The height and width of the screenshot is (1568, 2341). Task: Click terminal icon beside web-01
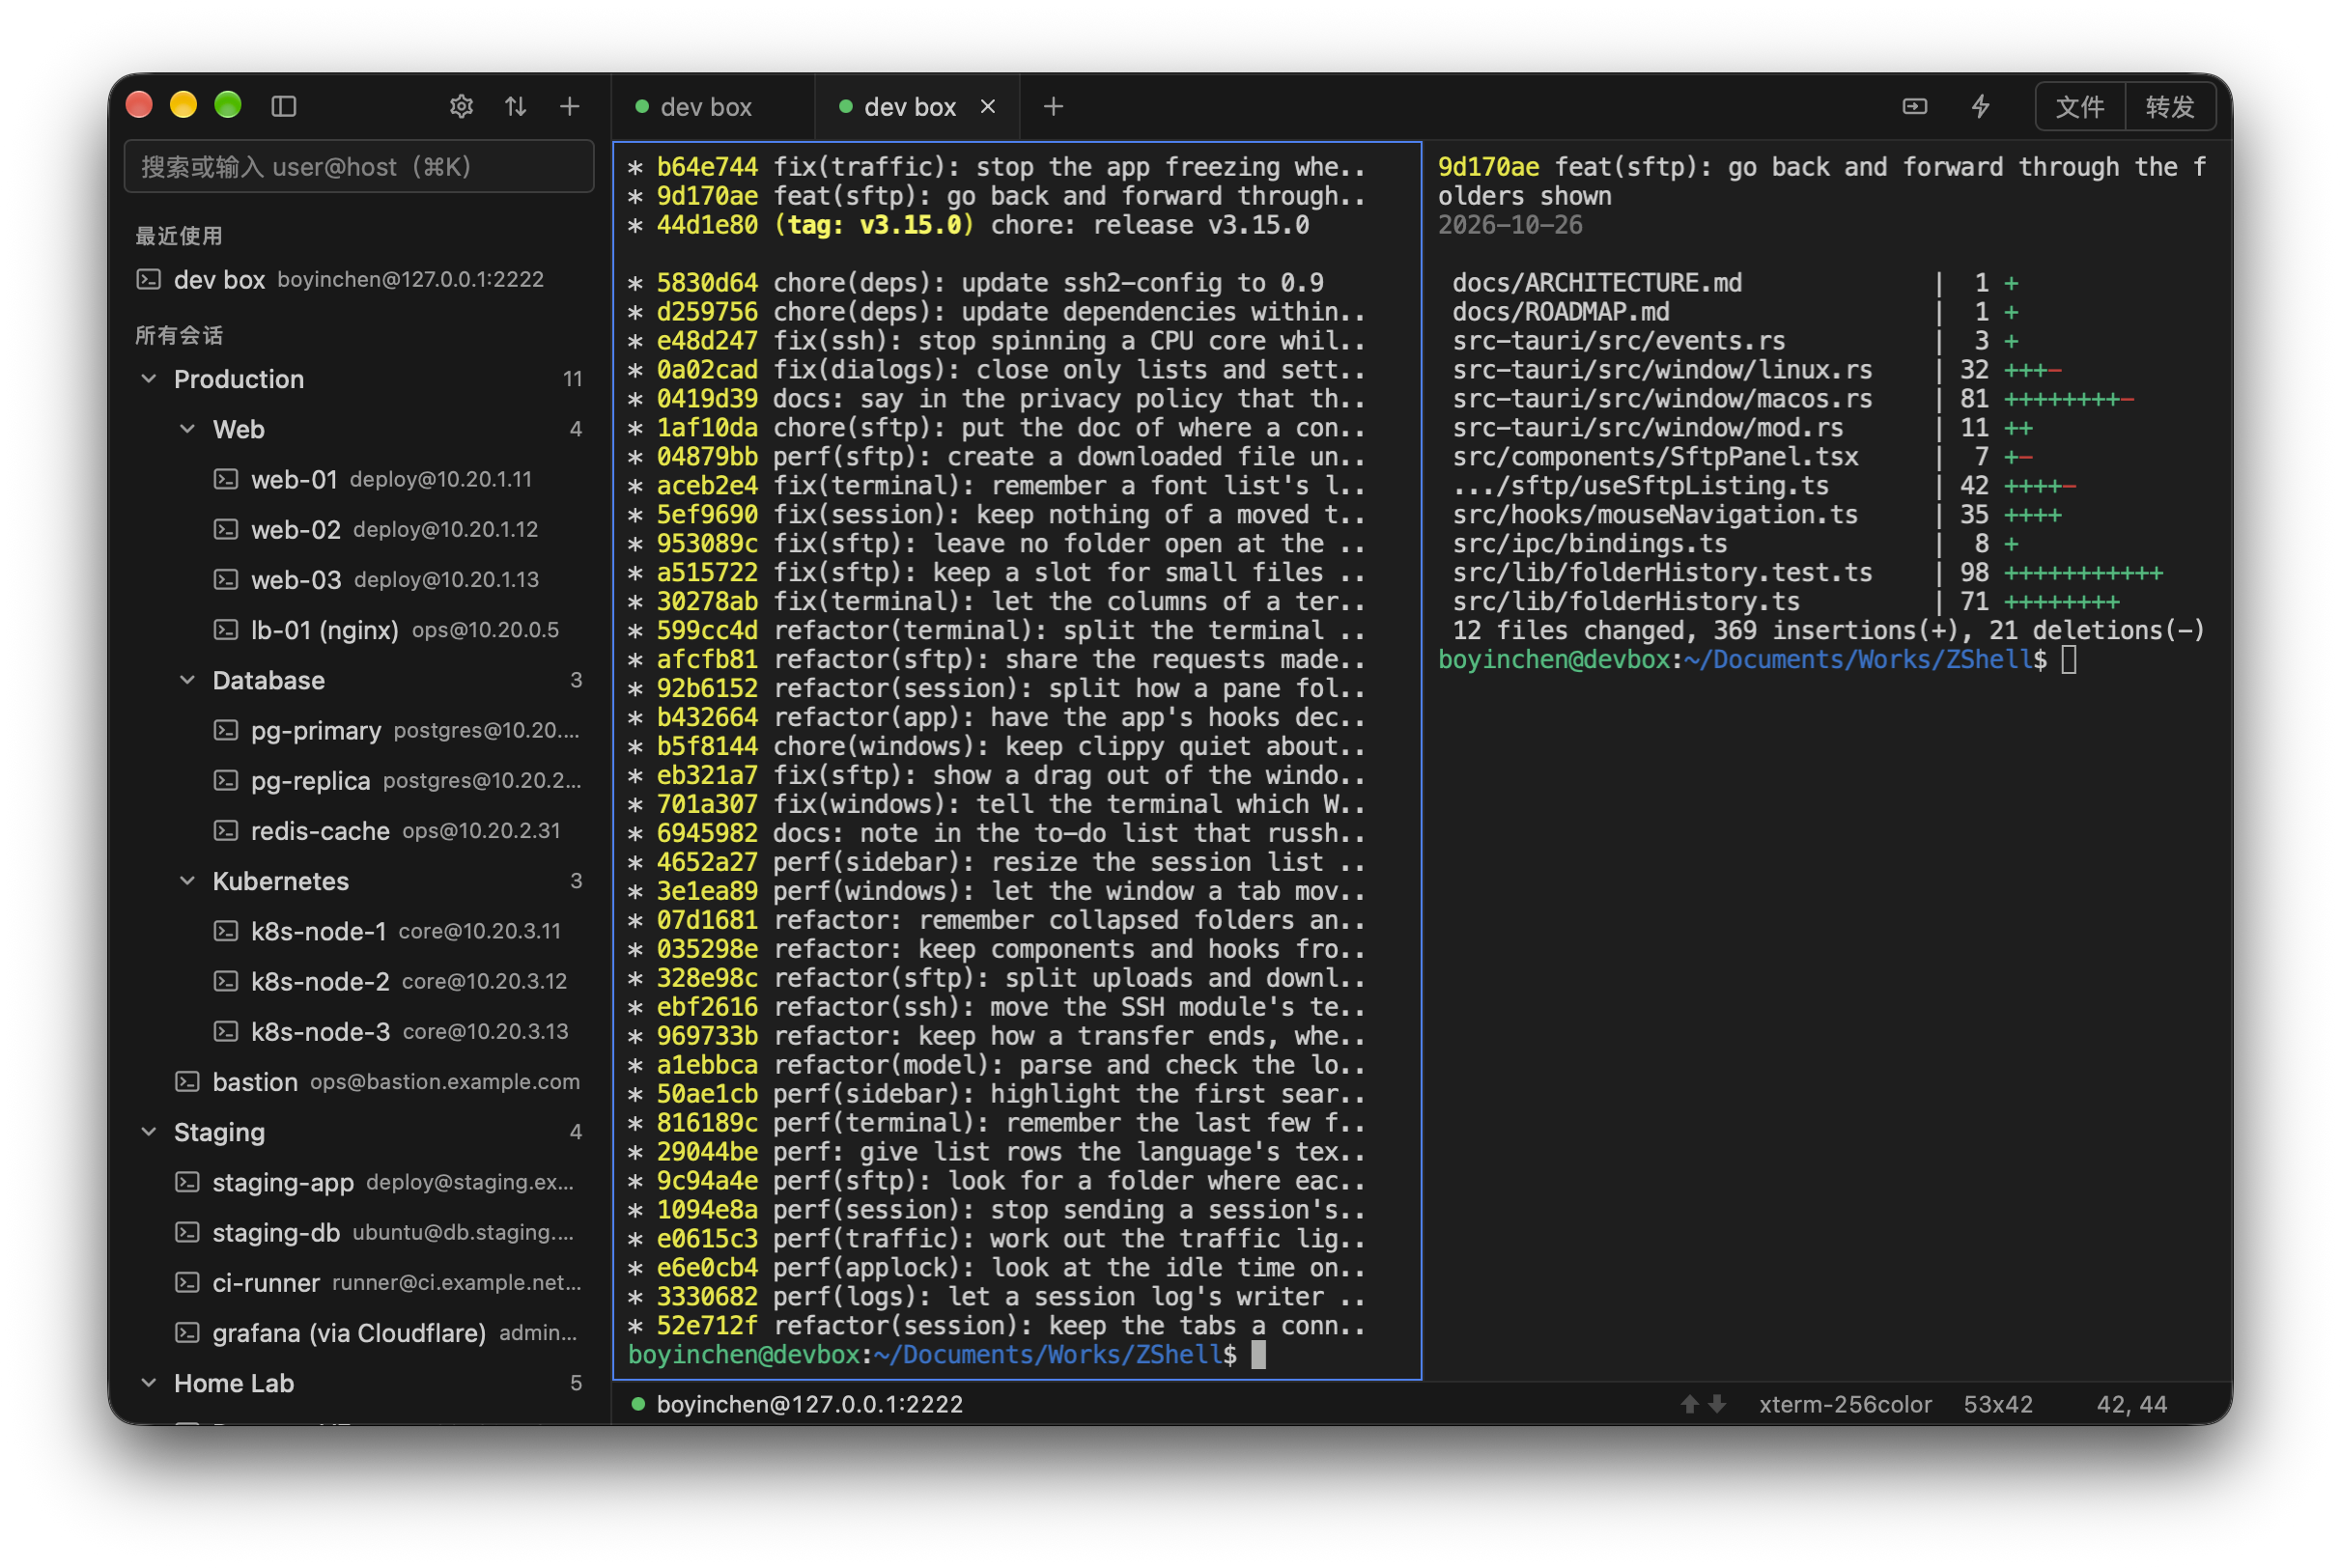[x=226, y=479]
